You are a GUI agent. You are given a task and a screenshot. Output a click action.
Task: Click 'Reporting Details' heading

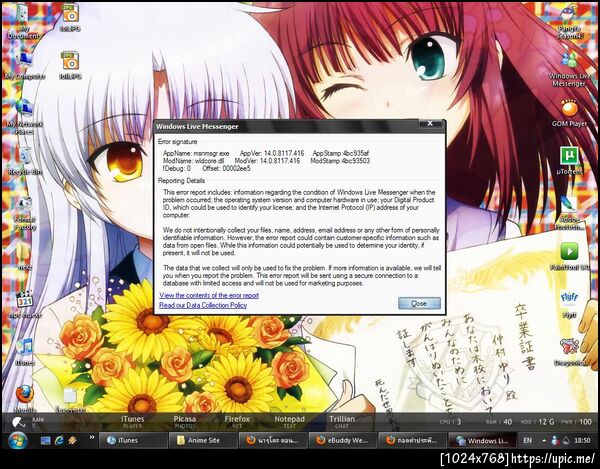181,181
